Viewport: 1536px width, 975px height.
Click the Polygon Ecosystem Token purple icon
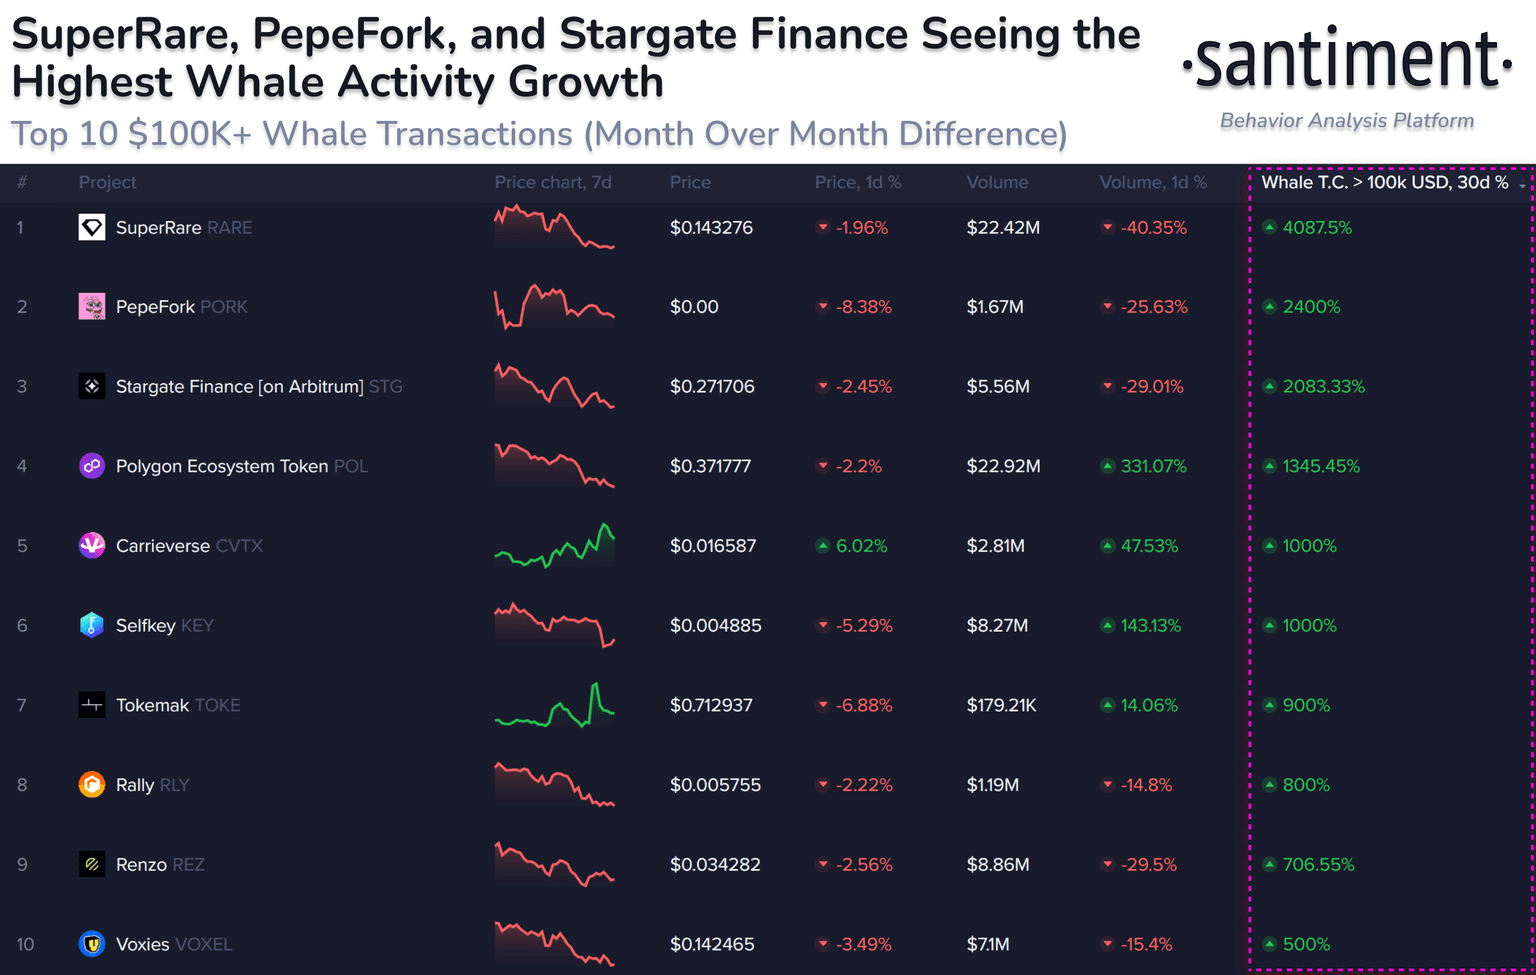click(x=92, y=466)
